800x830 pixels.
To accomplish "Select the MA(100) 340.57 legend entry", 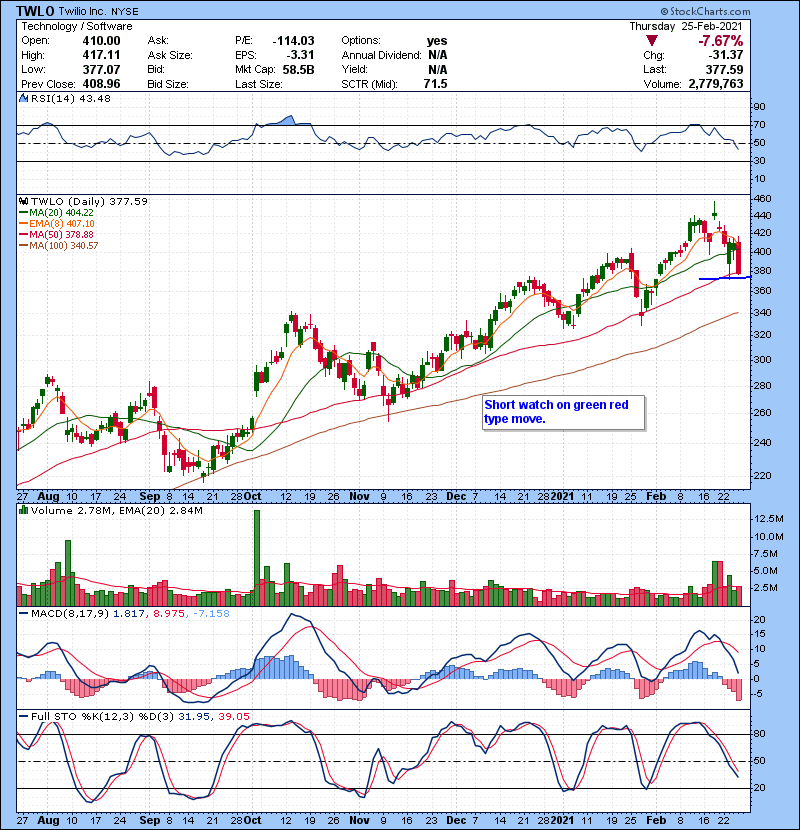I will click(x=59, y=246).
